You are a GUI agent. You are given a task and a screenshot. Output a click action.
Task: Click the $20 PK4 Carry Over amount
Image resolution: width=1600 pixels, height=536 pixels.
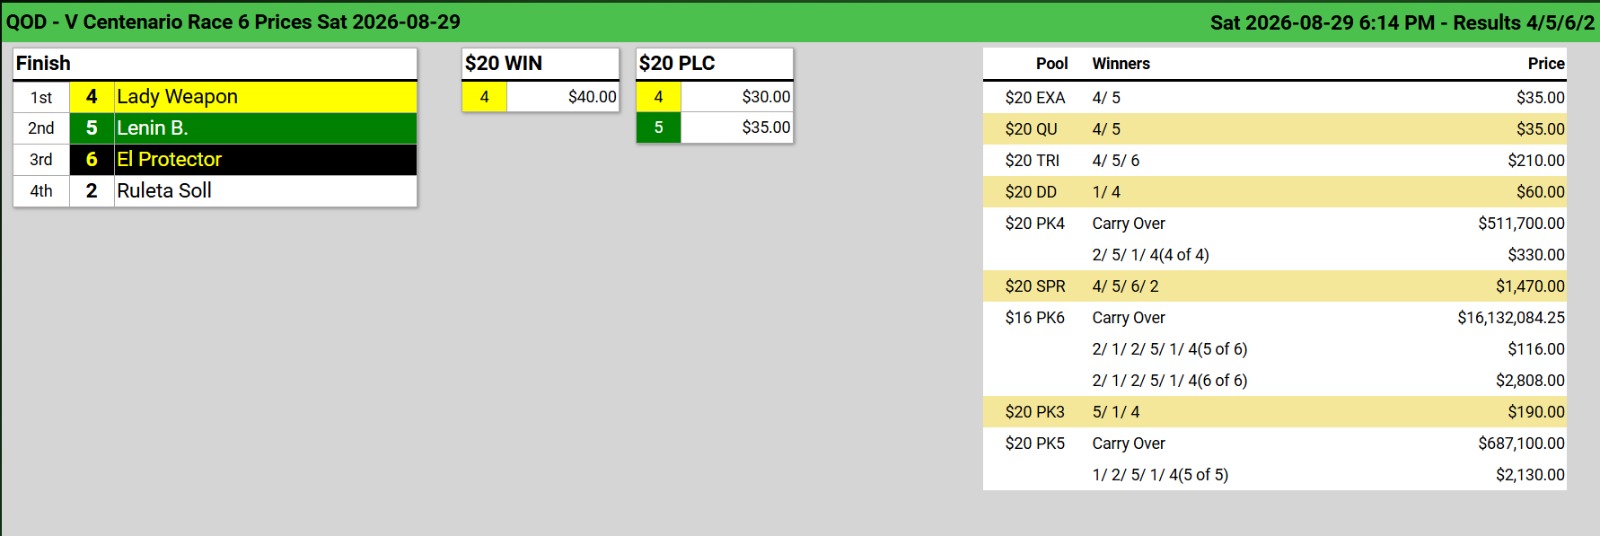click(1521, 223)
